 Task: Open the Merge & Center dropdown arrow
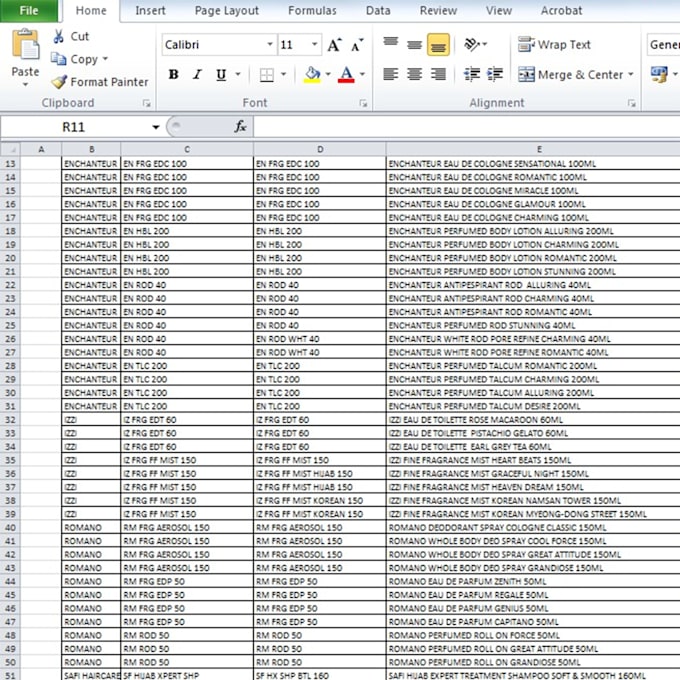point(631,74)
